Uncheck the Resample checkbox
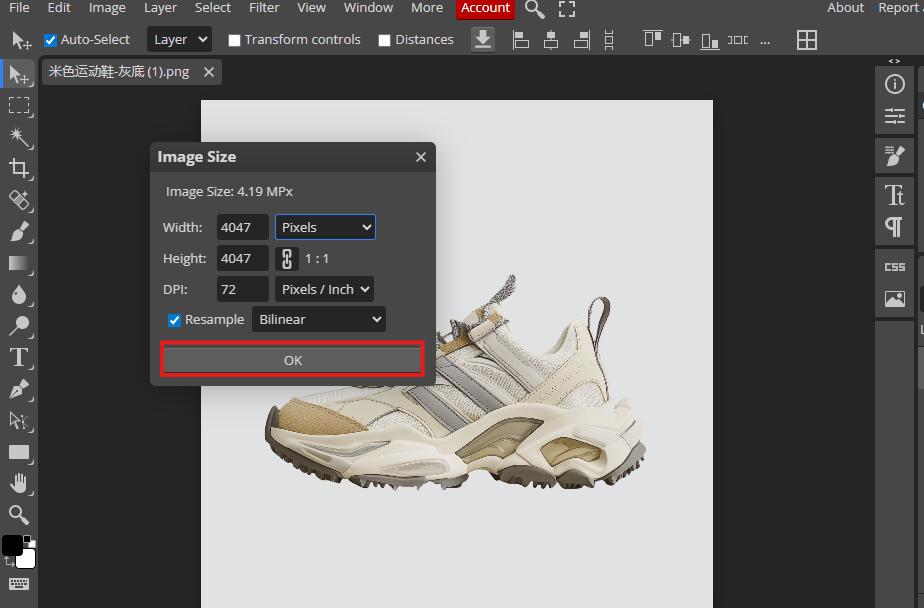The image size is (924, 608). pyautogui.click(x=174, y=320)
